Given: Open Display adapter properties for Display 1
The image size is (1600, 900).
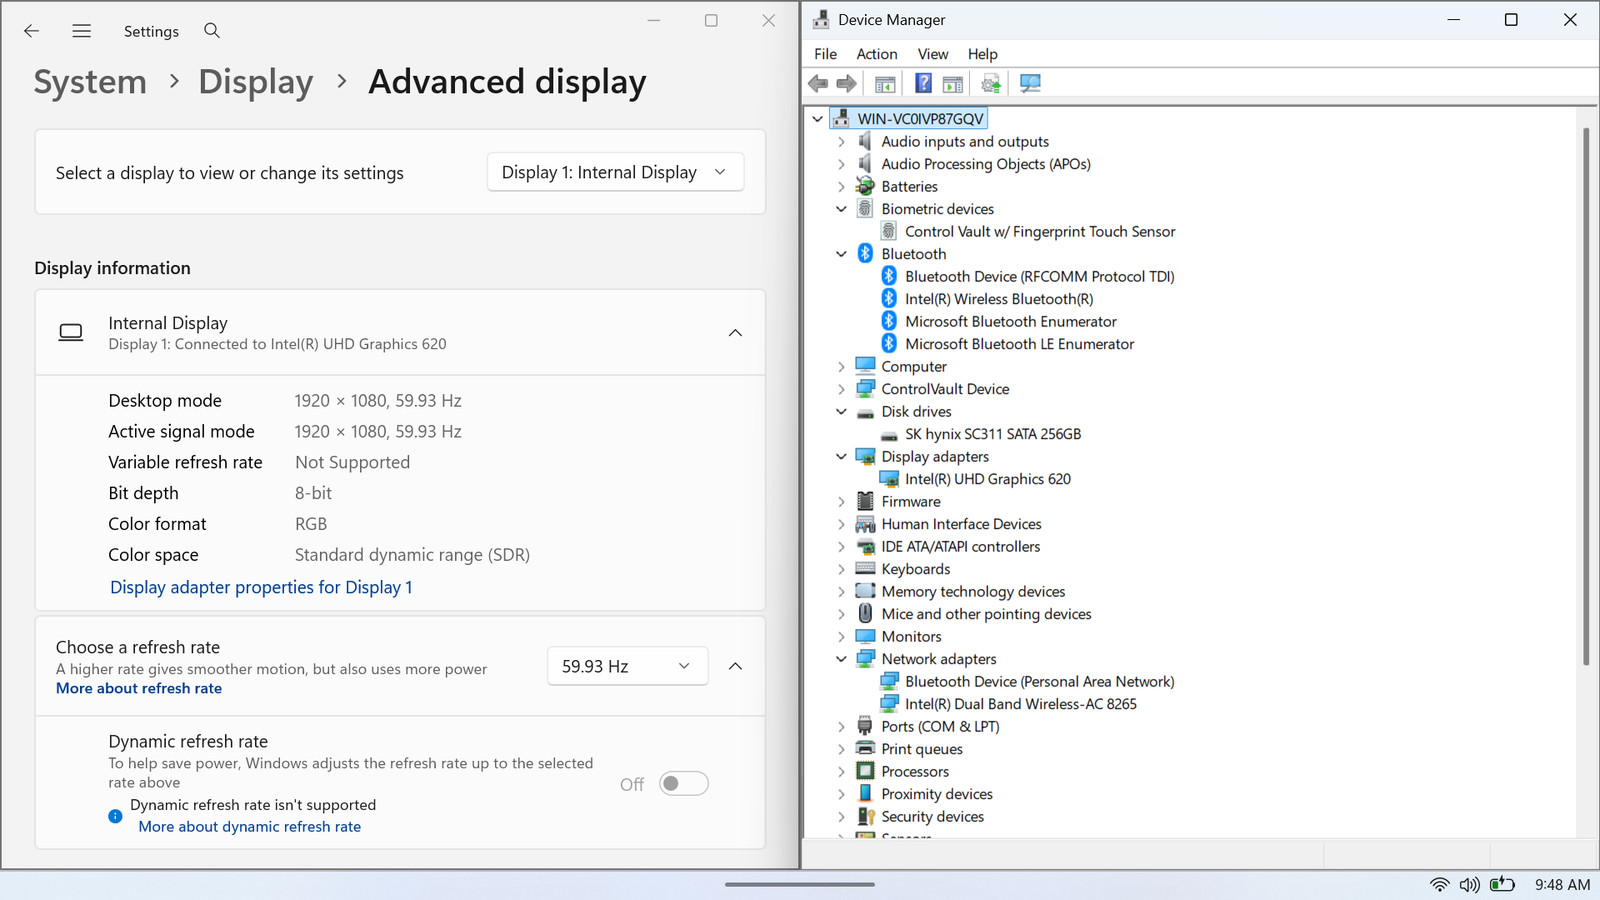Looking at the screenshot, I should 261,587.
